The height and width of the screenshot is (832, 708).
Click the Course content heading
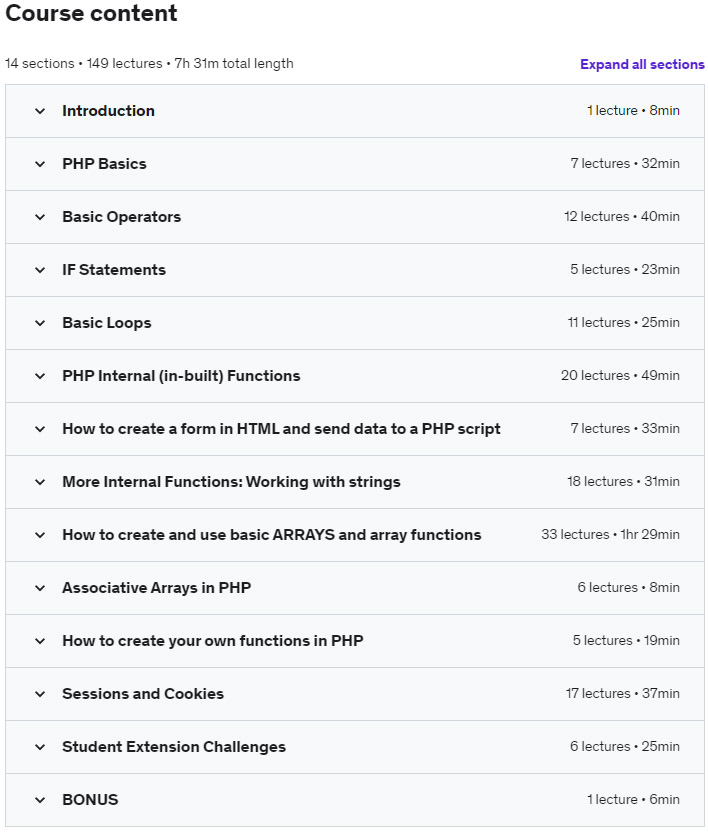tap(92, 14)
